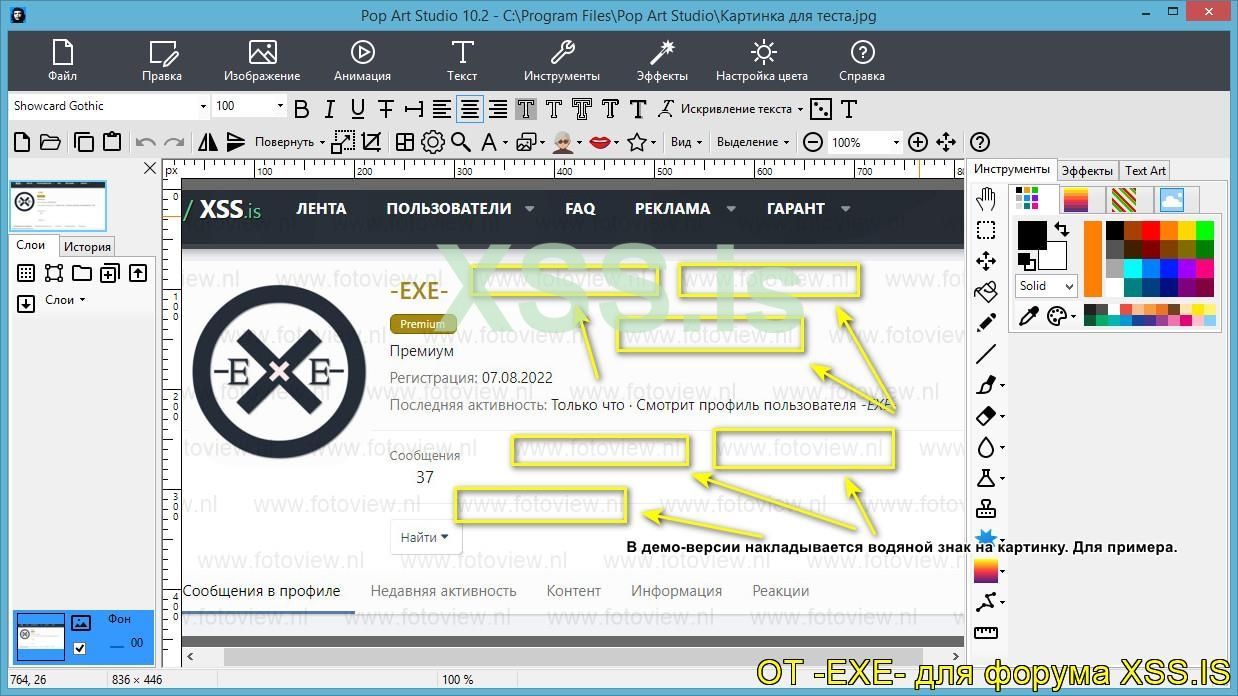1238x696 pixels.
Task: Select the Gradient tool
Action: 986,571
